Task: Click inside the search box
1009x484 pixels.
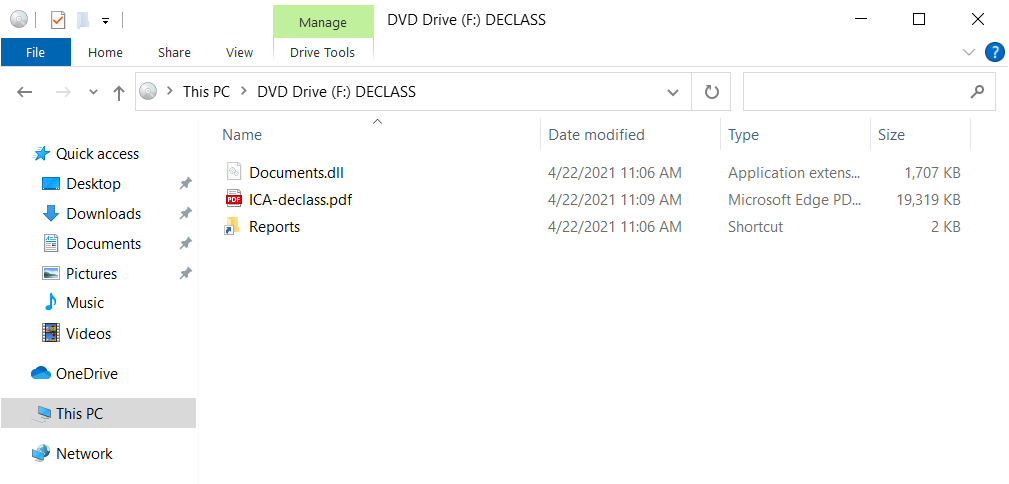Action: (x=855, y=92)
